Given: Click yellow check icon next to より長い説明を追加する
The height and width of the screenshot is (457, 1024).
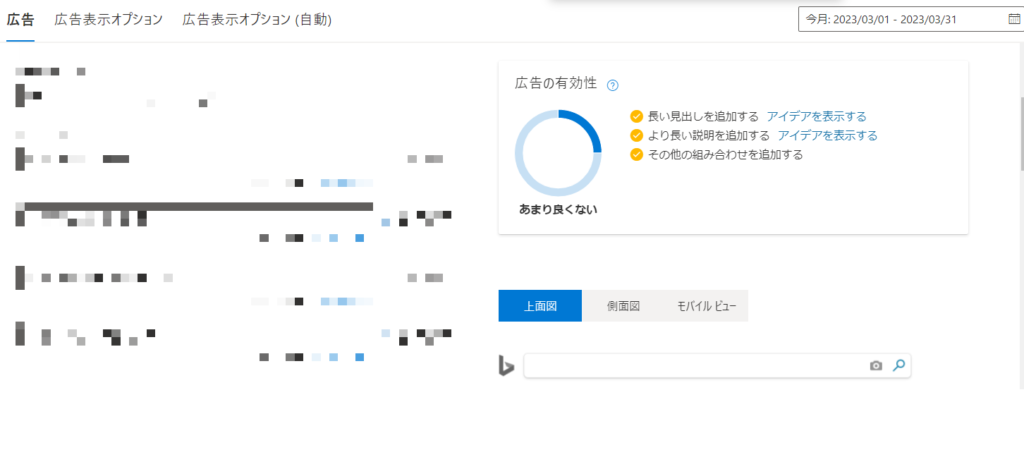Looking at the screenshot, I should click(637, 135).
